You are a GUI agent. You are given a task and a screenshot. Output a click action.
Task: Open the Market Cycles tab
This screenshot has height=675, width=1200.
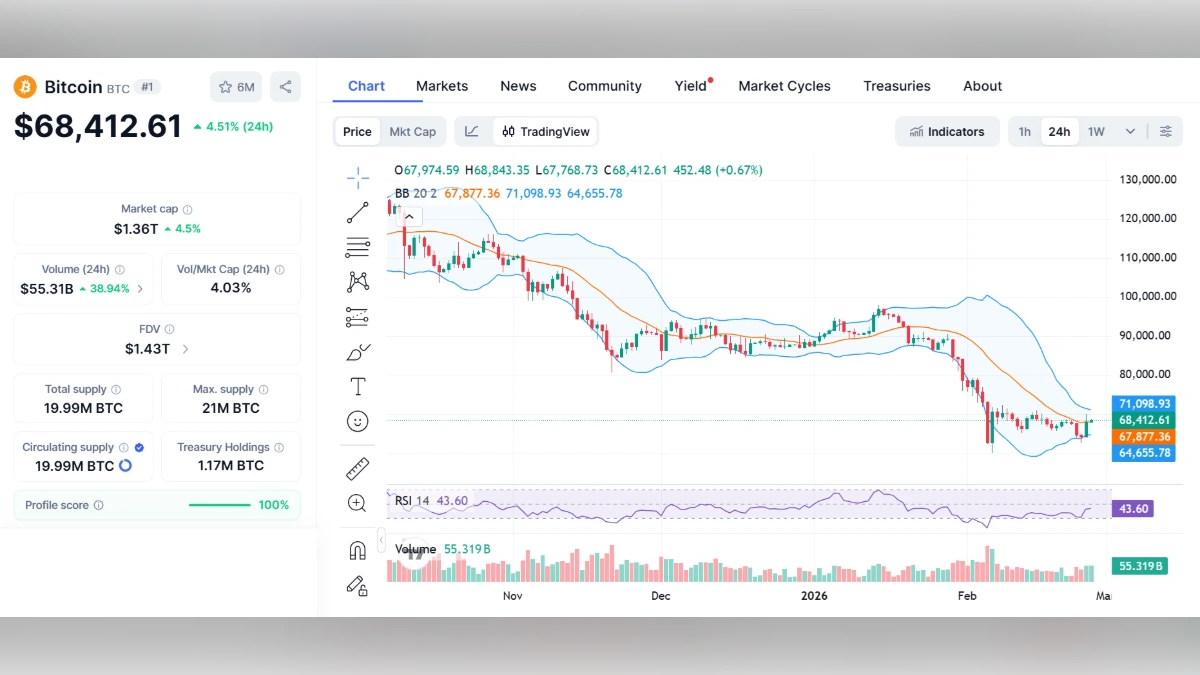pyautogui.click(x=784, y=86)
